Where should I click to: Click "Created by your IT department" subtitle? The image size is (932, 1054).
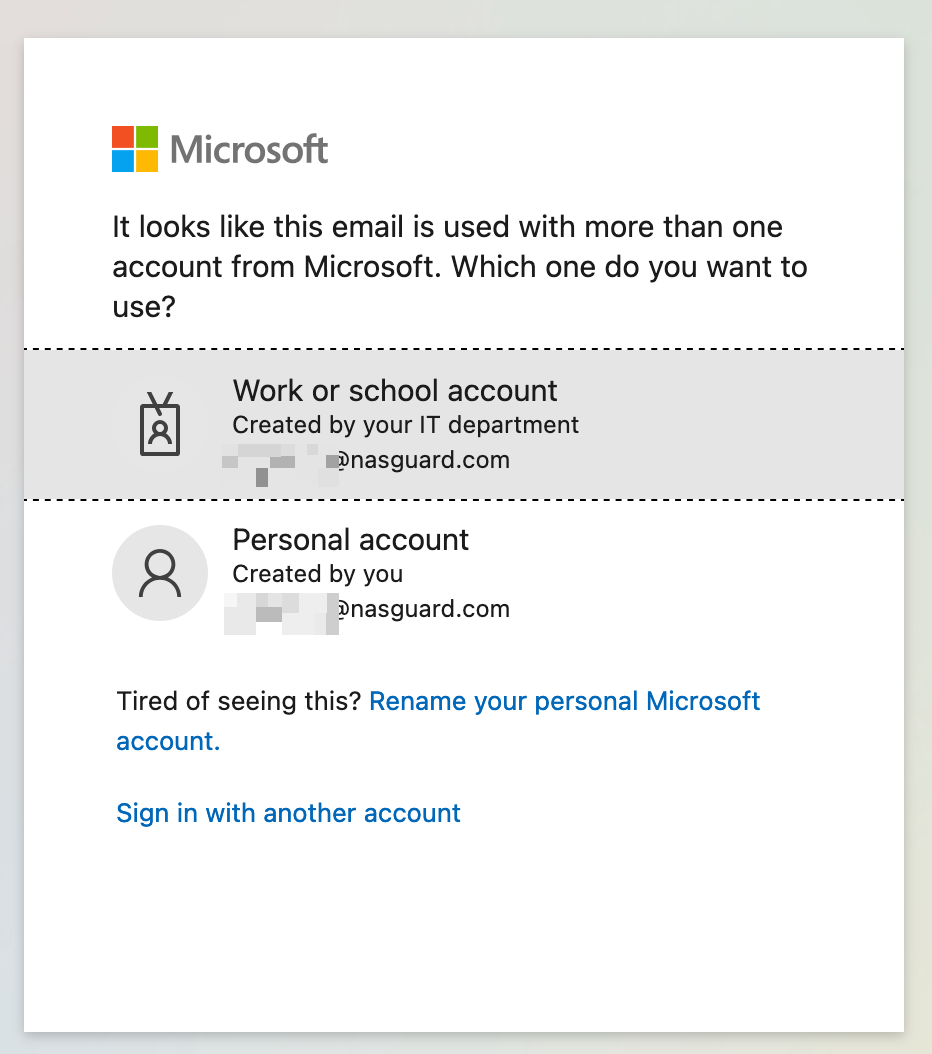coord(405,425)
